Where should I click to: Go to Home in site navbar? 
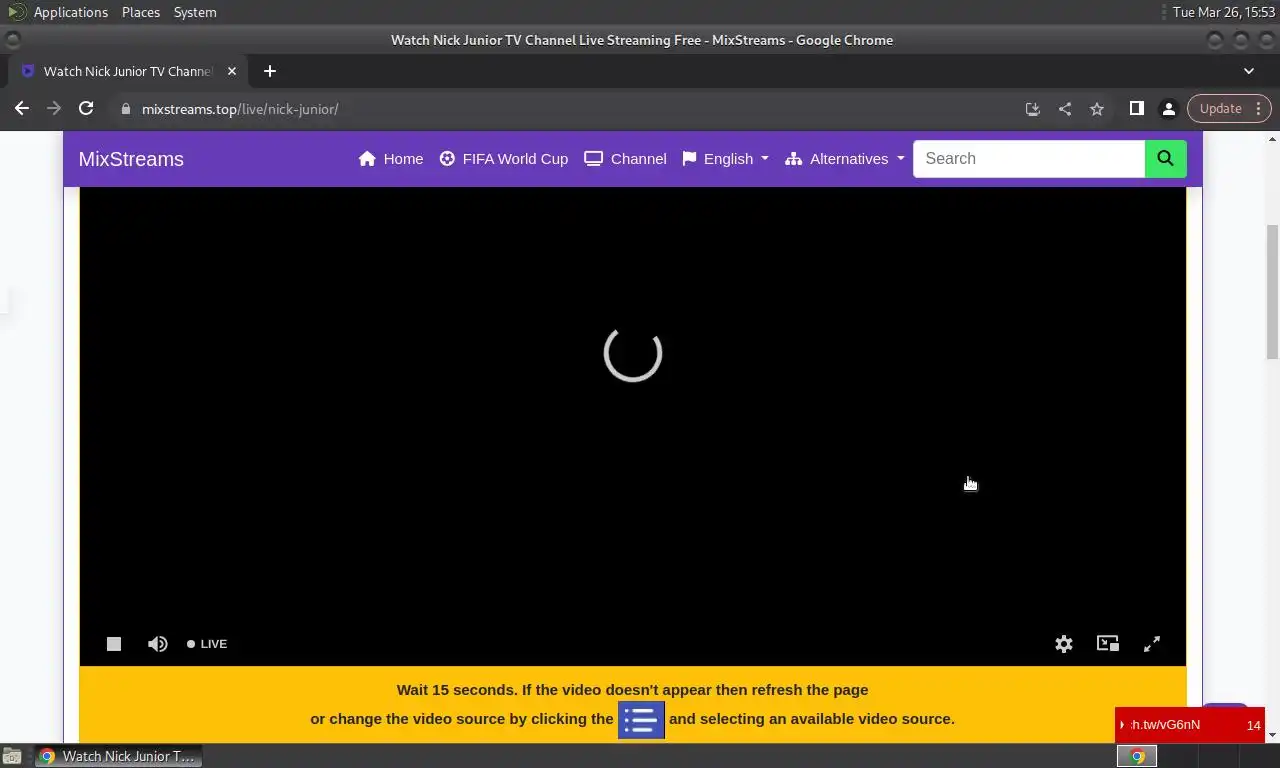tap(391, 159)
